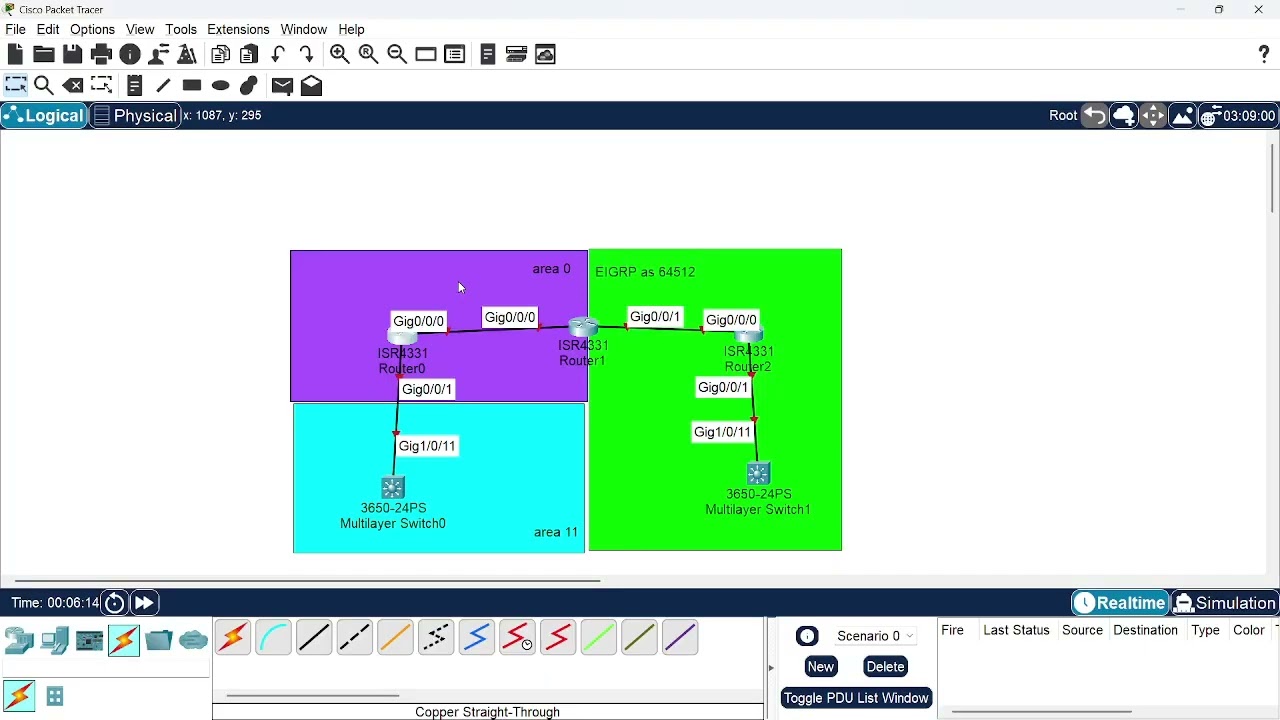Pick the Console cable, the light blue curve
Screen dimensions: 1280x720
[273, 638]
